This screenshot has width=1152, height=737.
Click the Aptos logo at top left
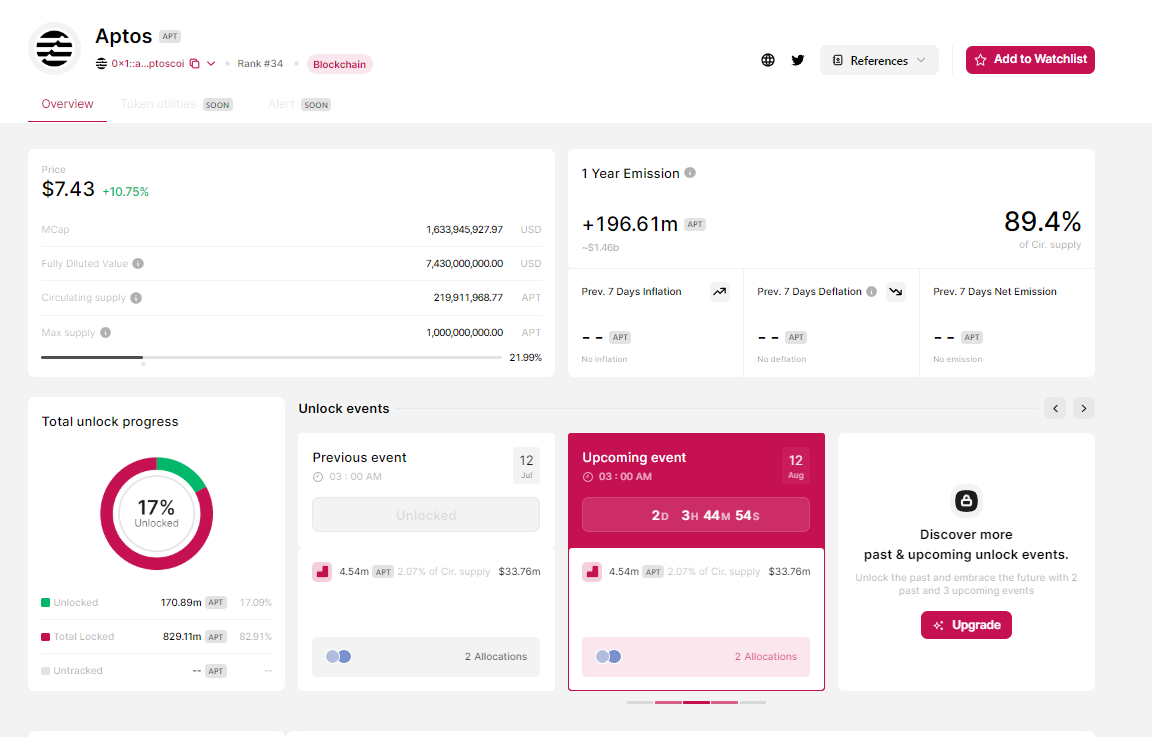(55, 48)
